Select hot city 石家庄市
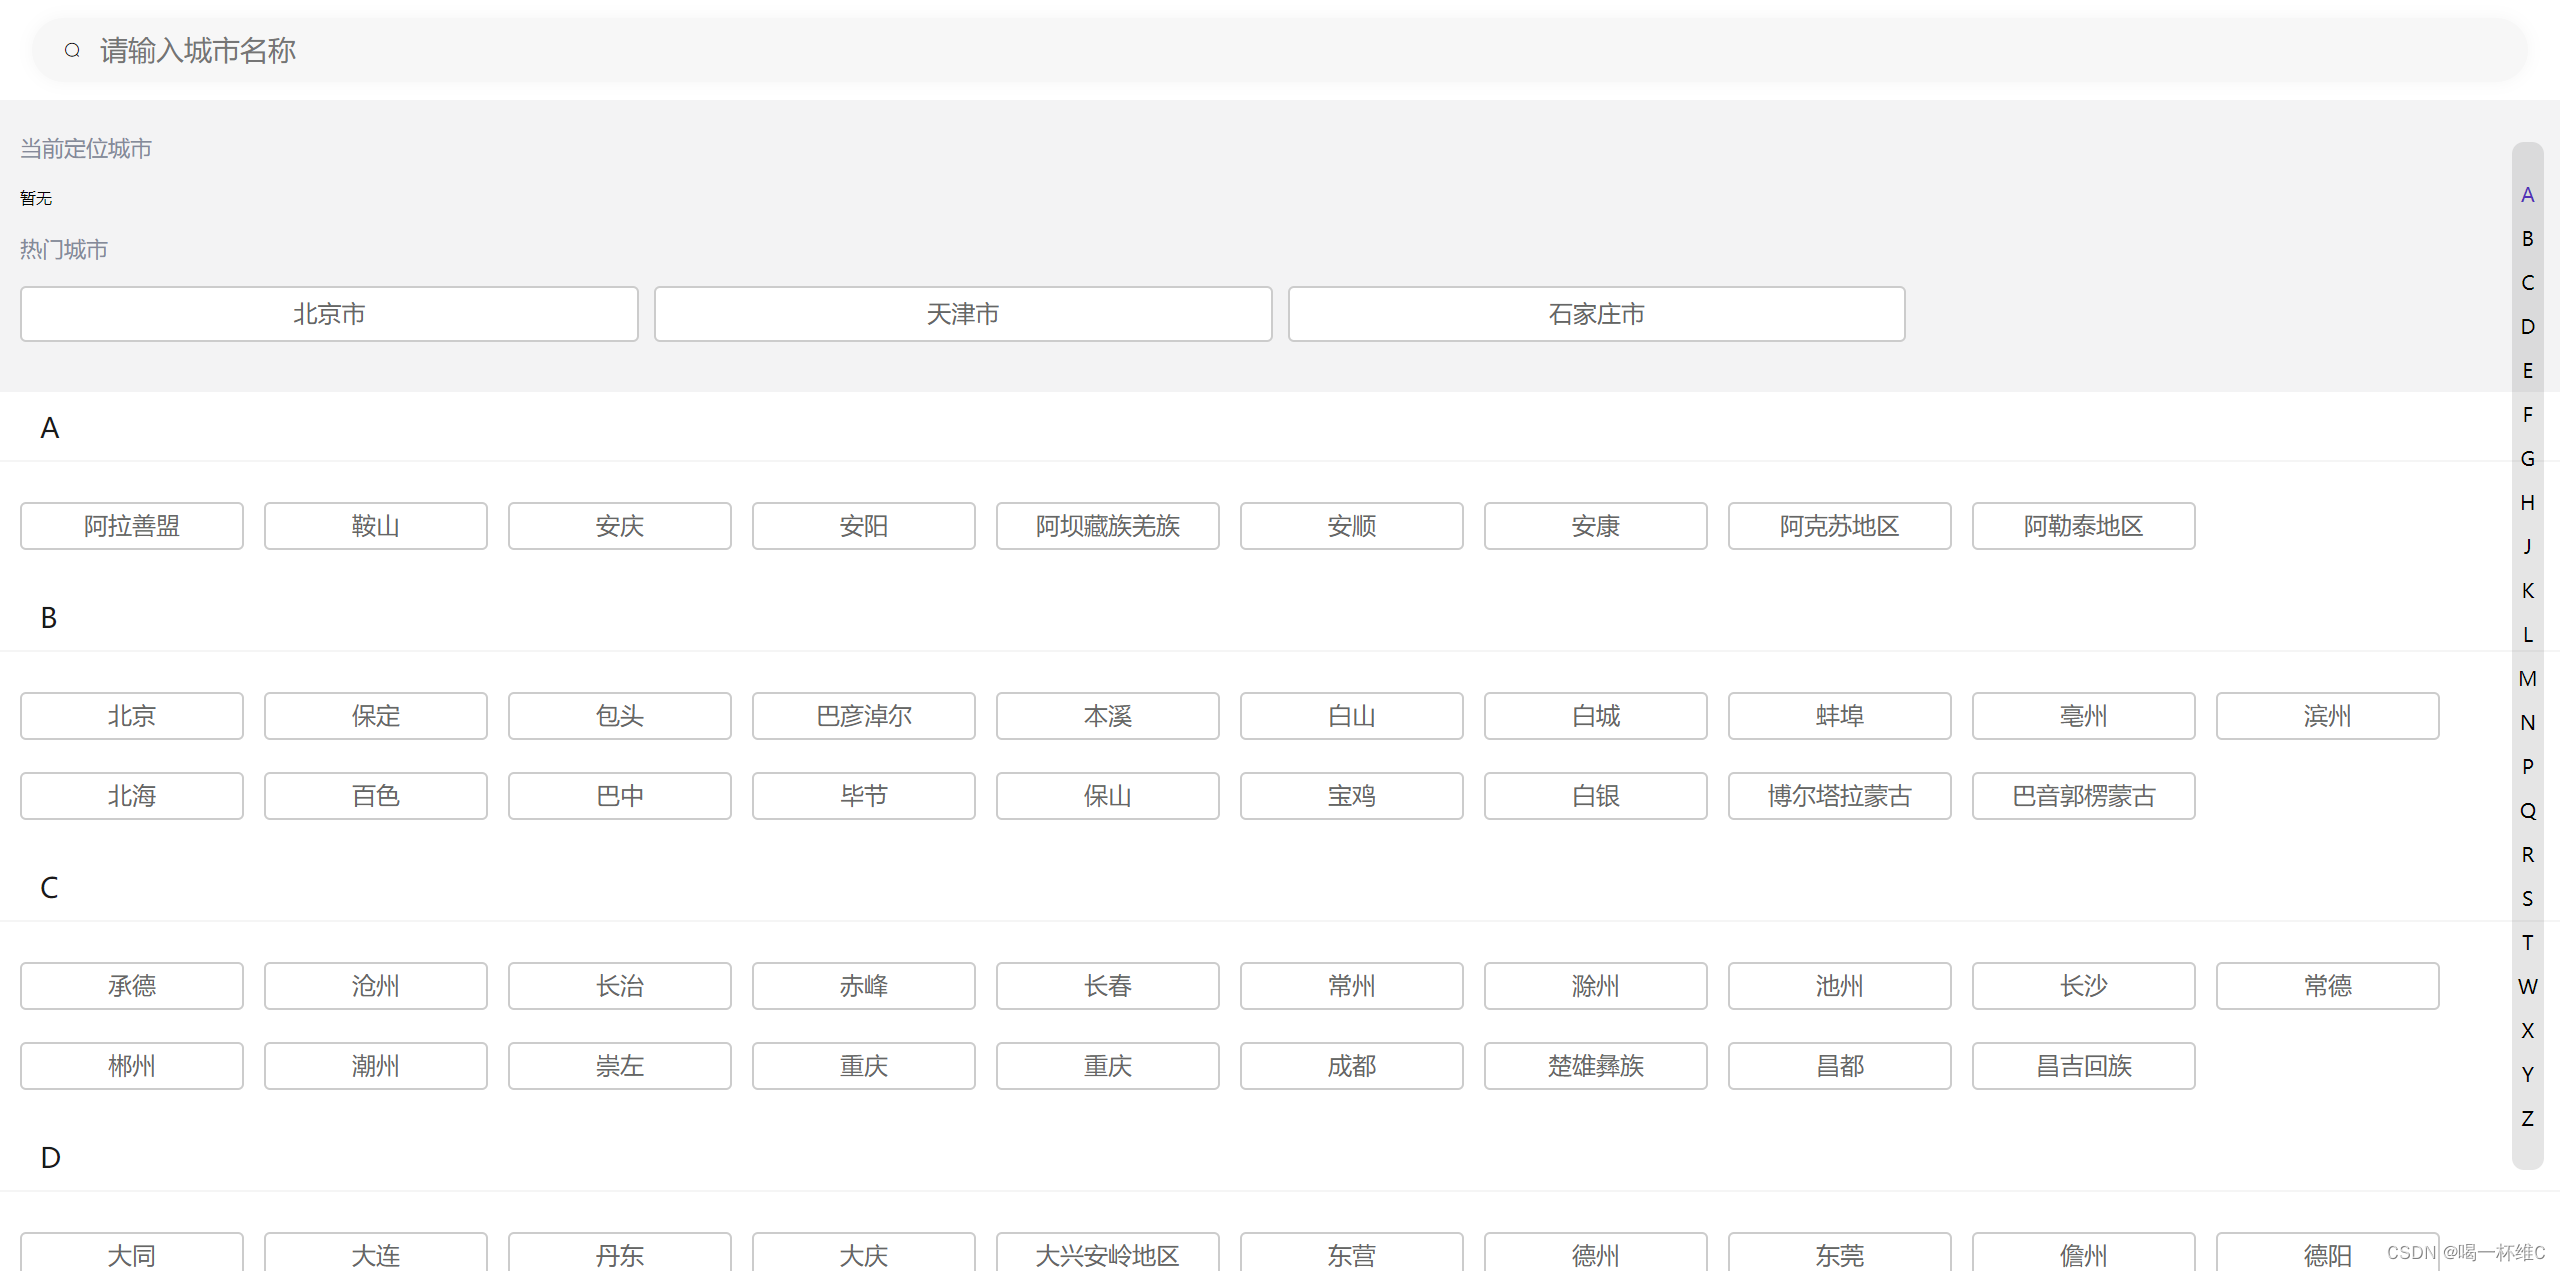The image size is (2560, 1271). (x=1597, y=314)
